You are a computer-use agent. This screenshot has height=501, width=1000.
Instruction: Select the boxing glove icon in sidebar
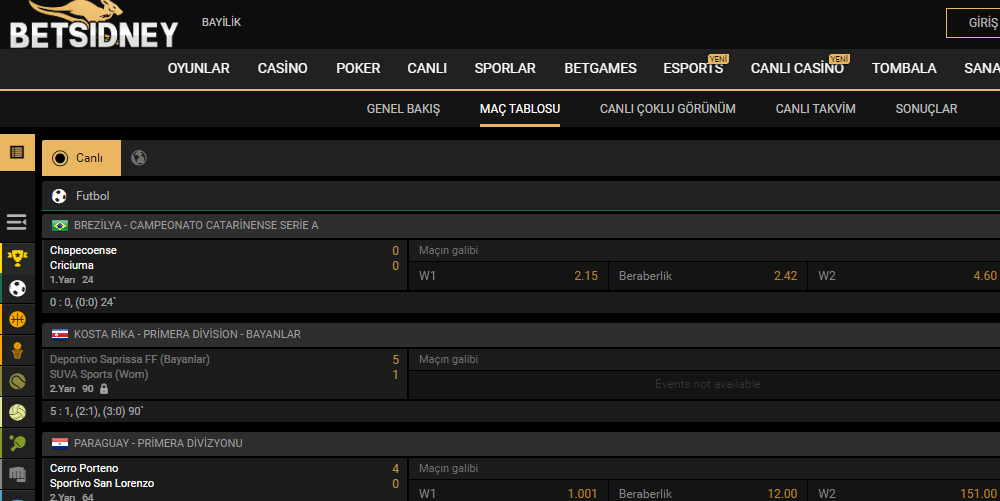click(x=17, y=474)
